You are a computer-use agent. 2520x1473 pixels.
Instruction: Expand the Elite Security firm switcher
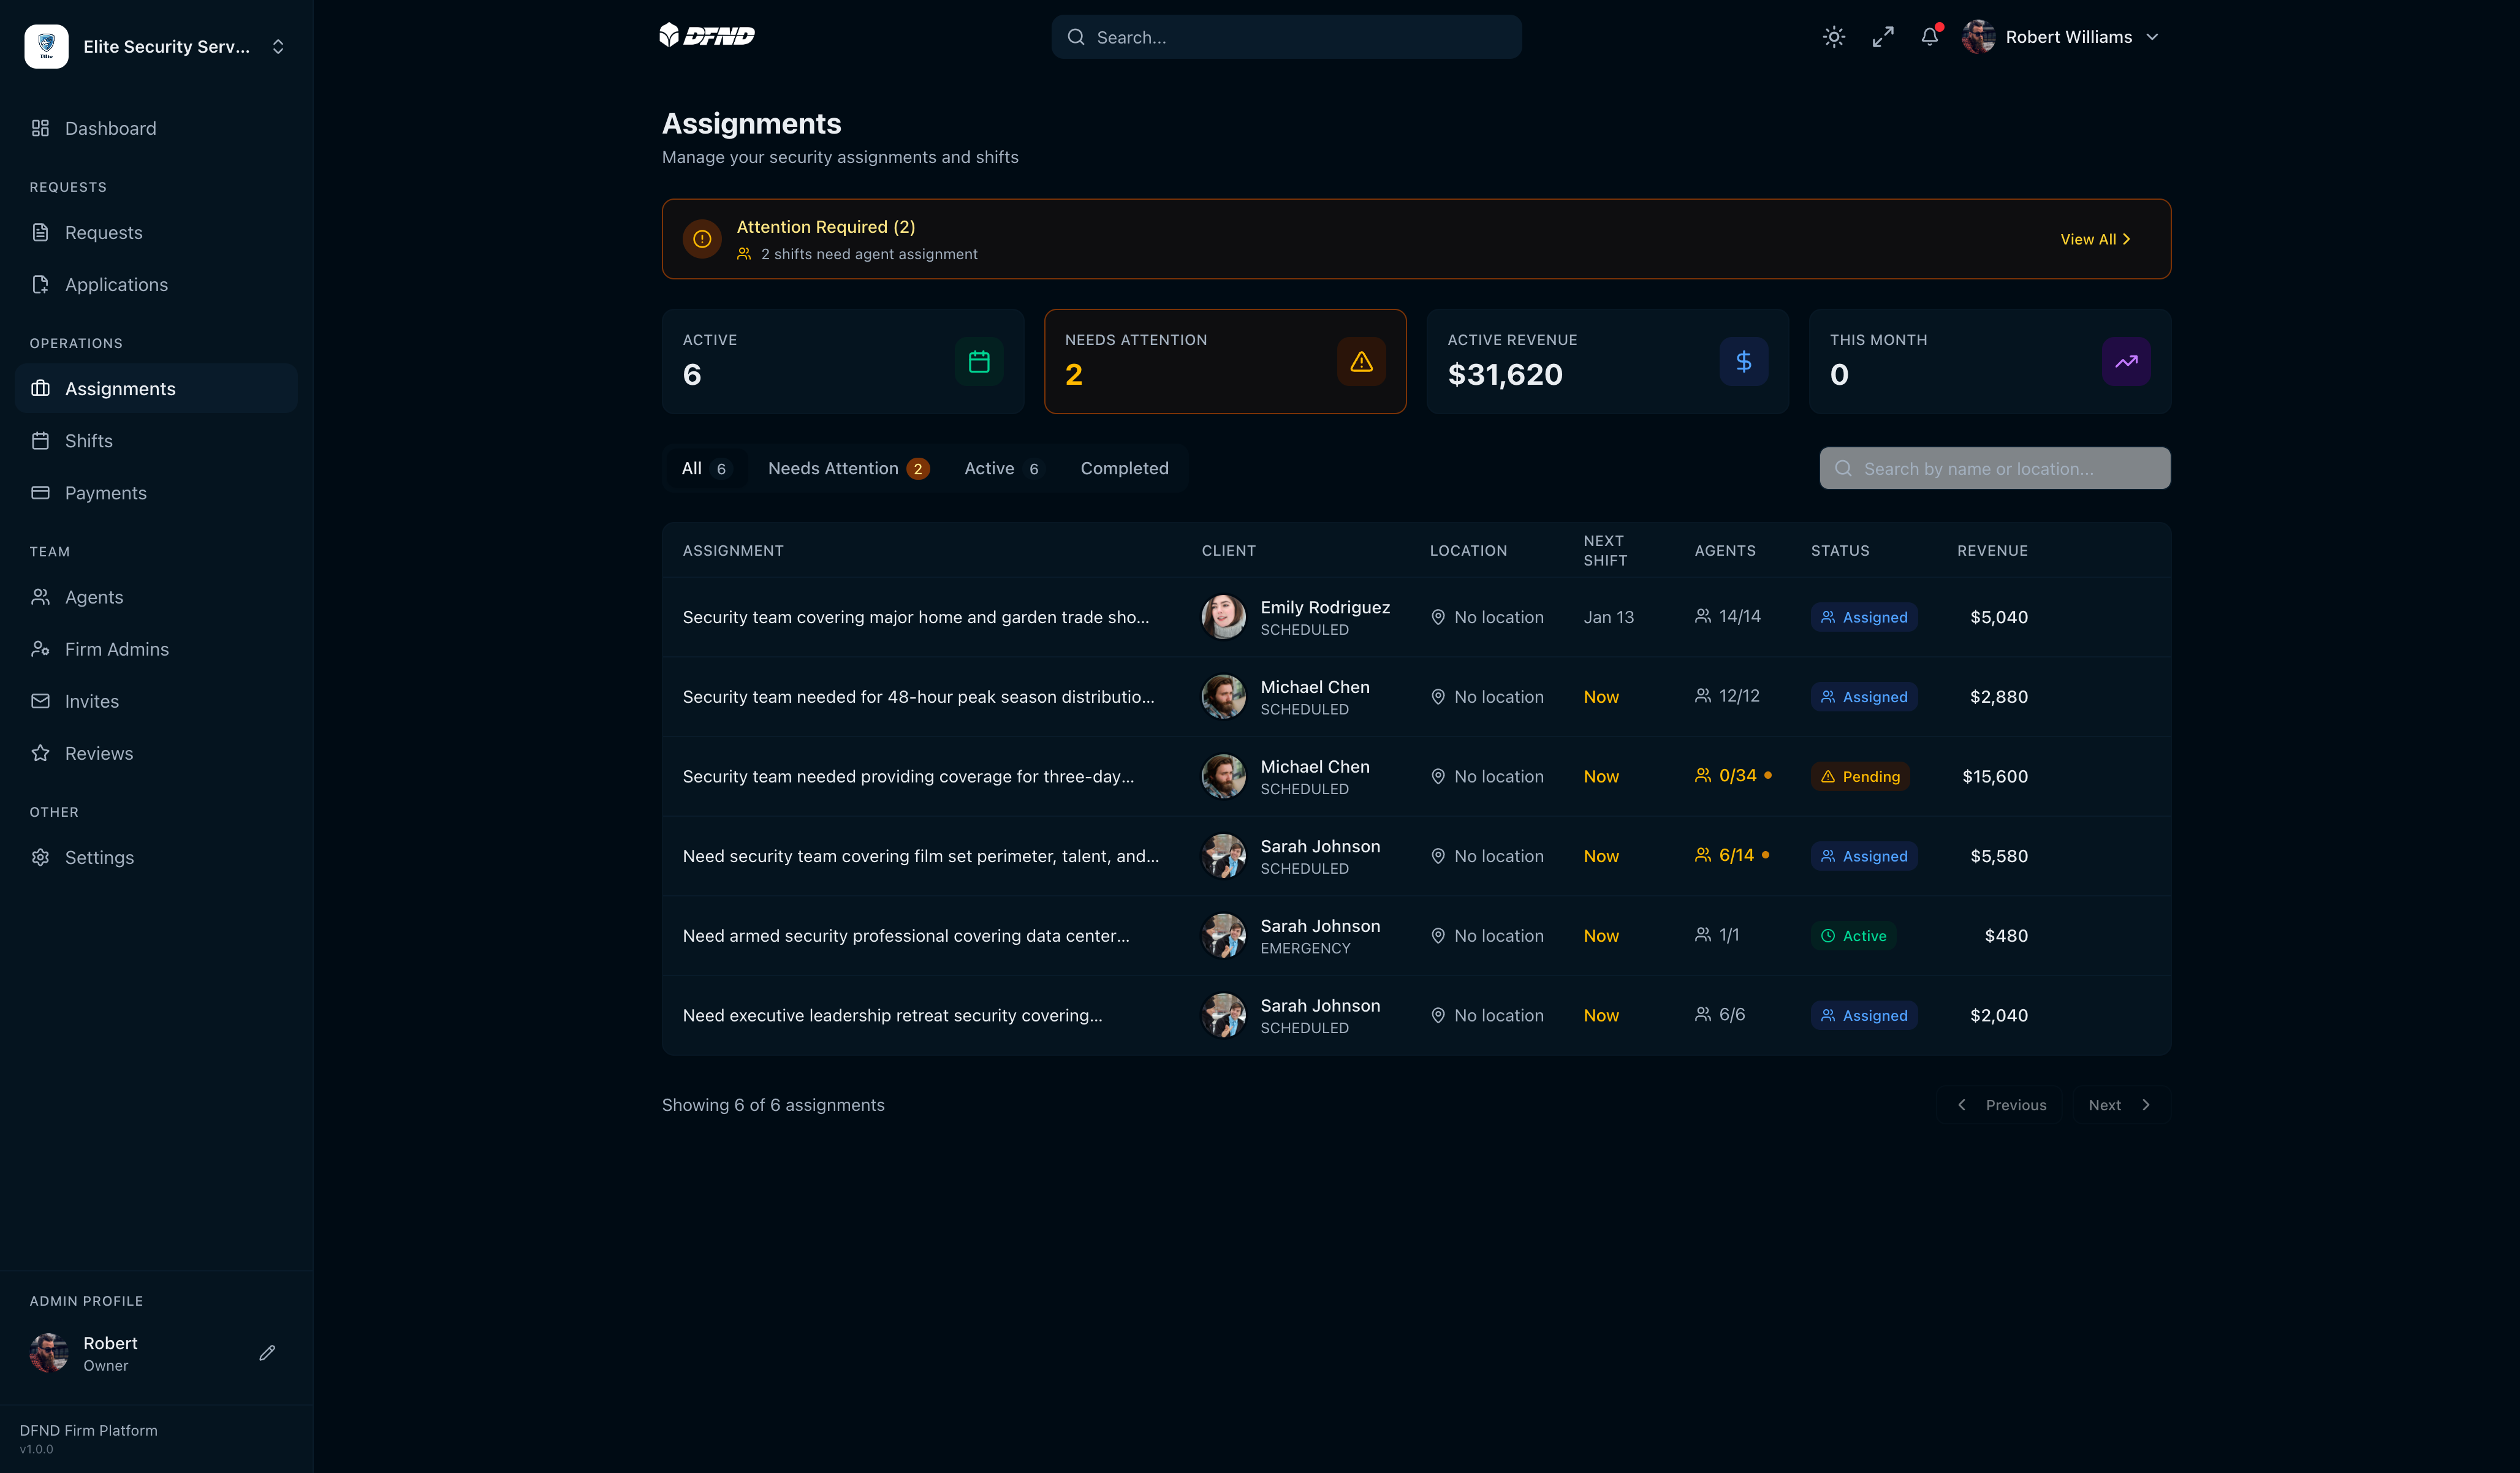[x=278, y=47]
